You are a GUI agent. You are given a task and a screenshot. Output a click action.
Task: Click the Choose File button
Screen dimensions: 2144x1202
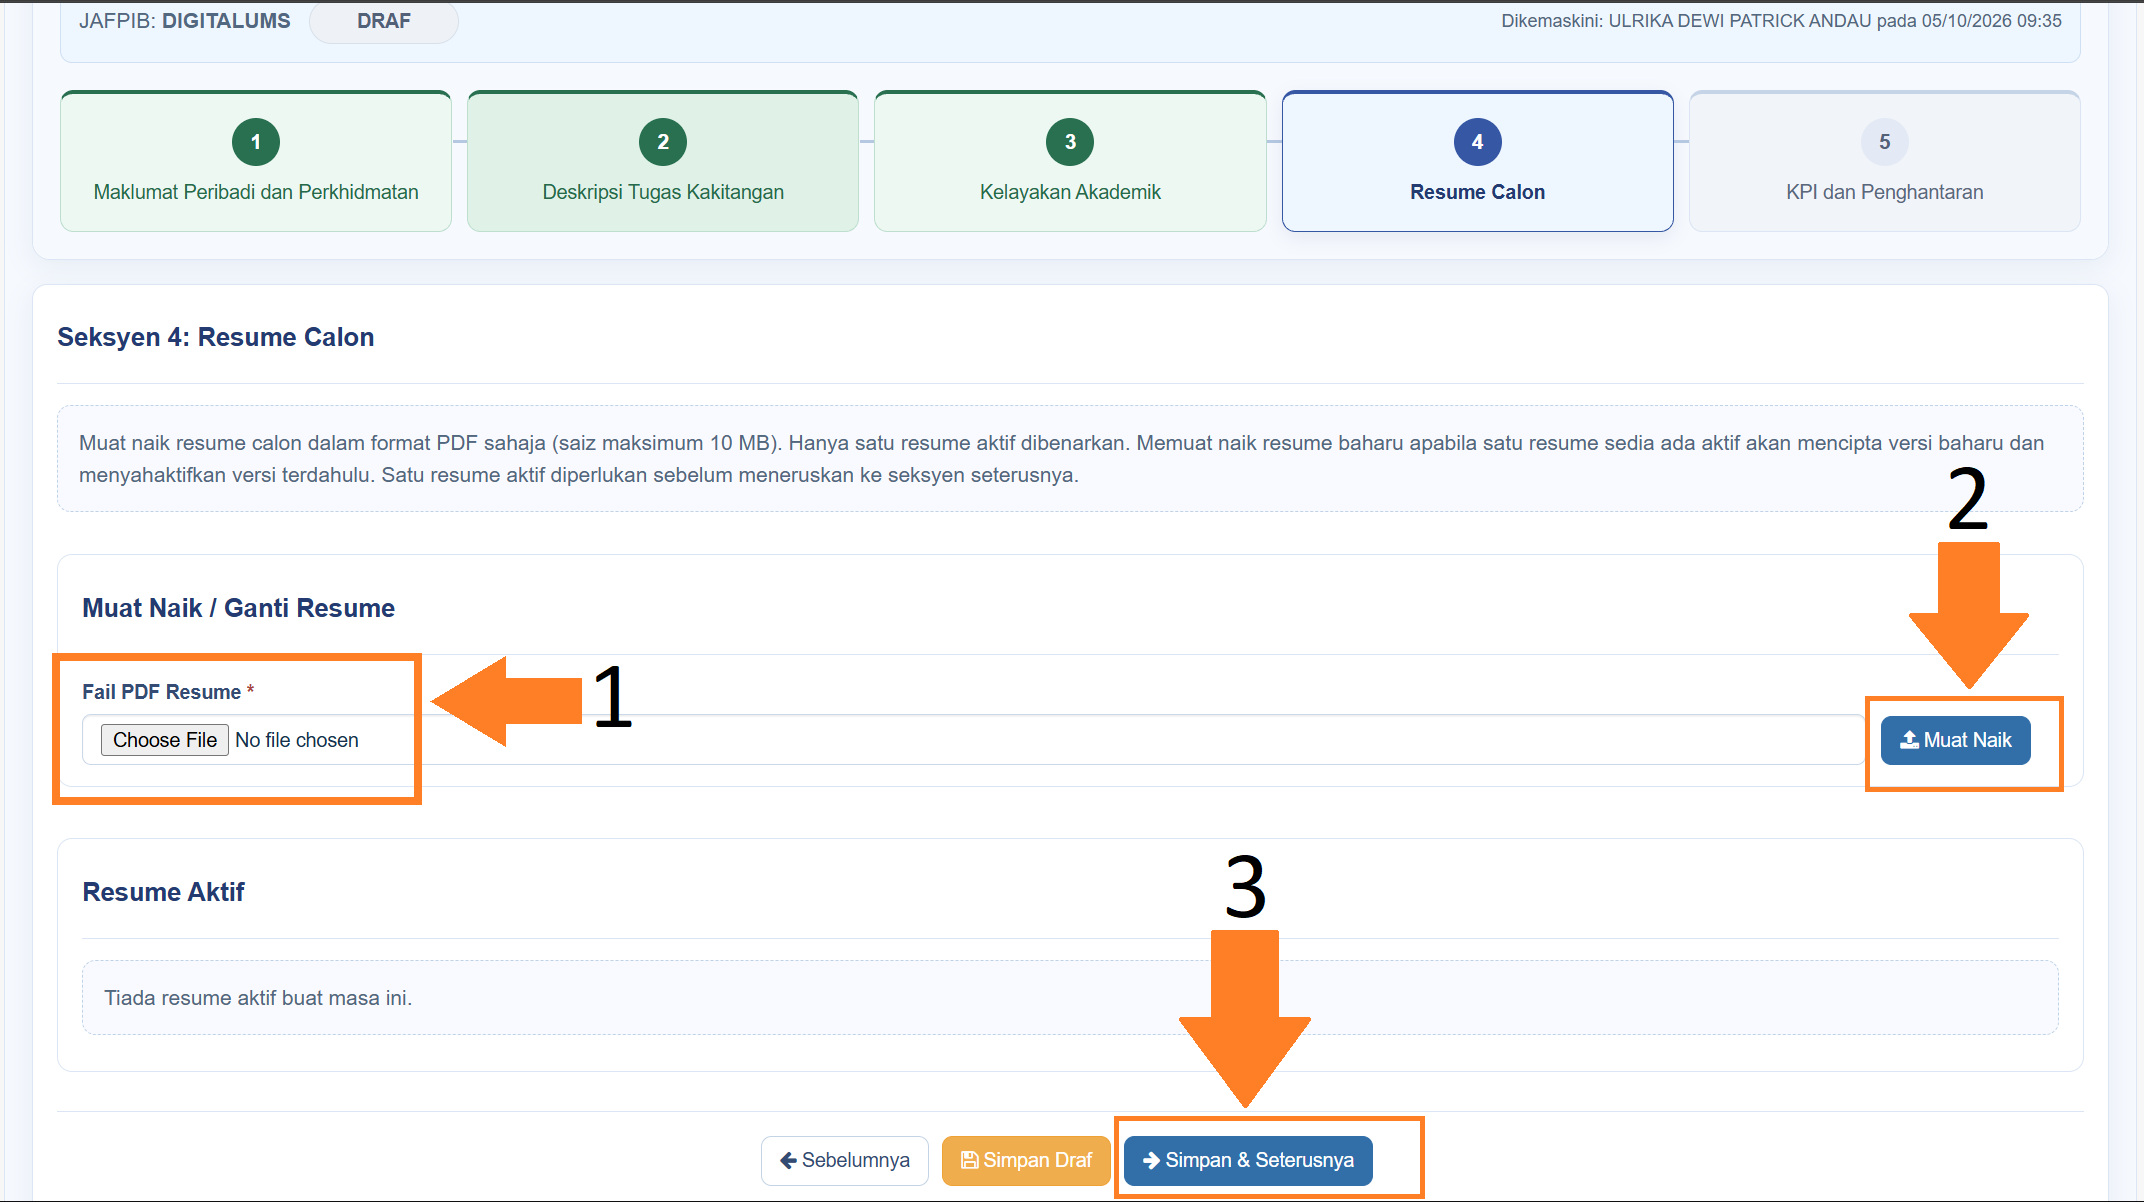(165, 740)
